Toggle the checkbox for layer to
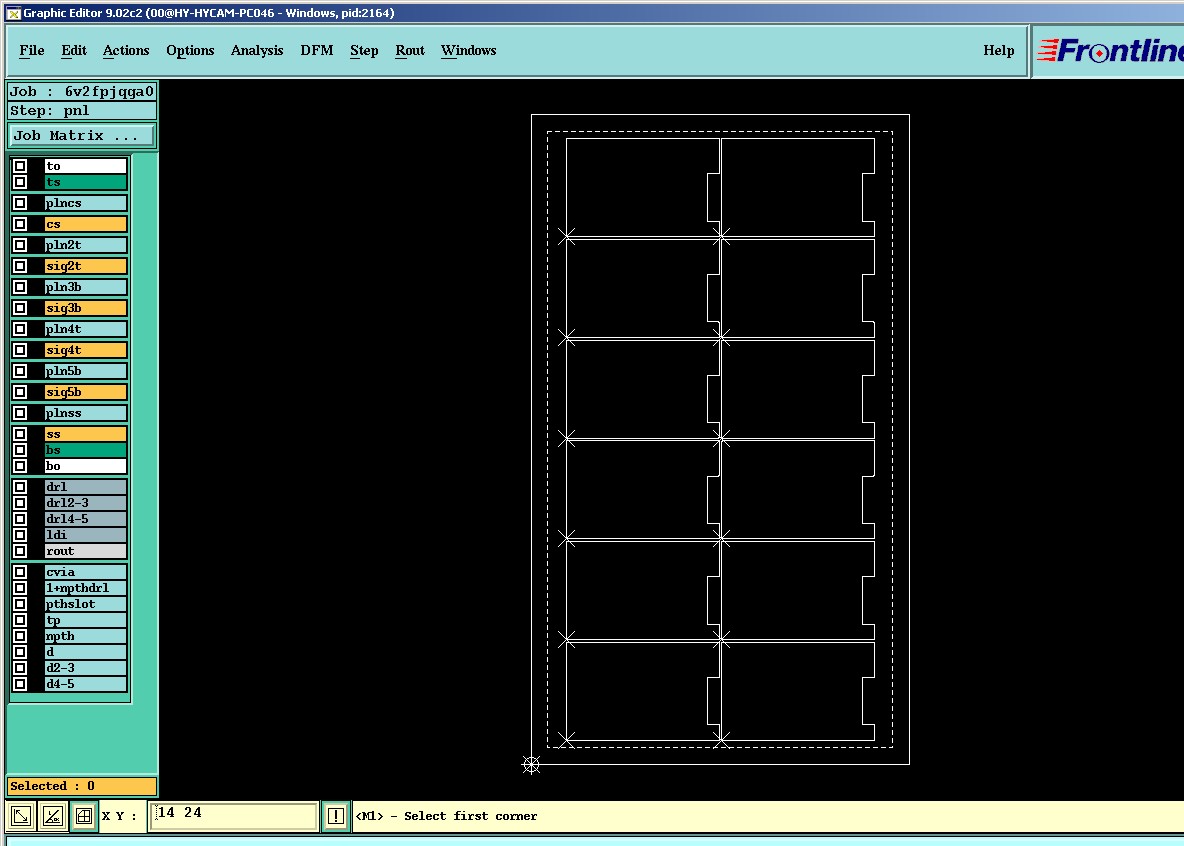 pos(20,166)
